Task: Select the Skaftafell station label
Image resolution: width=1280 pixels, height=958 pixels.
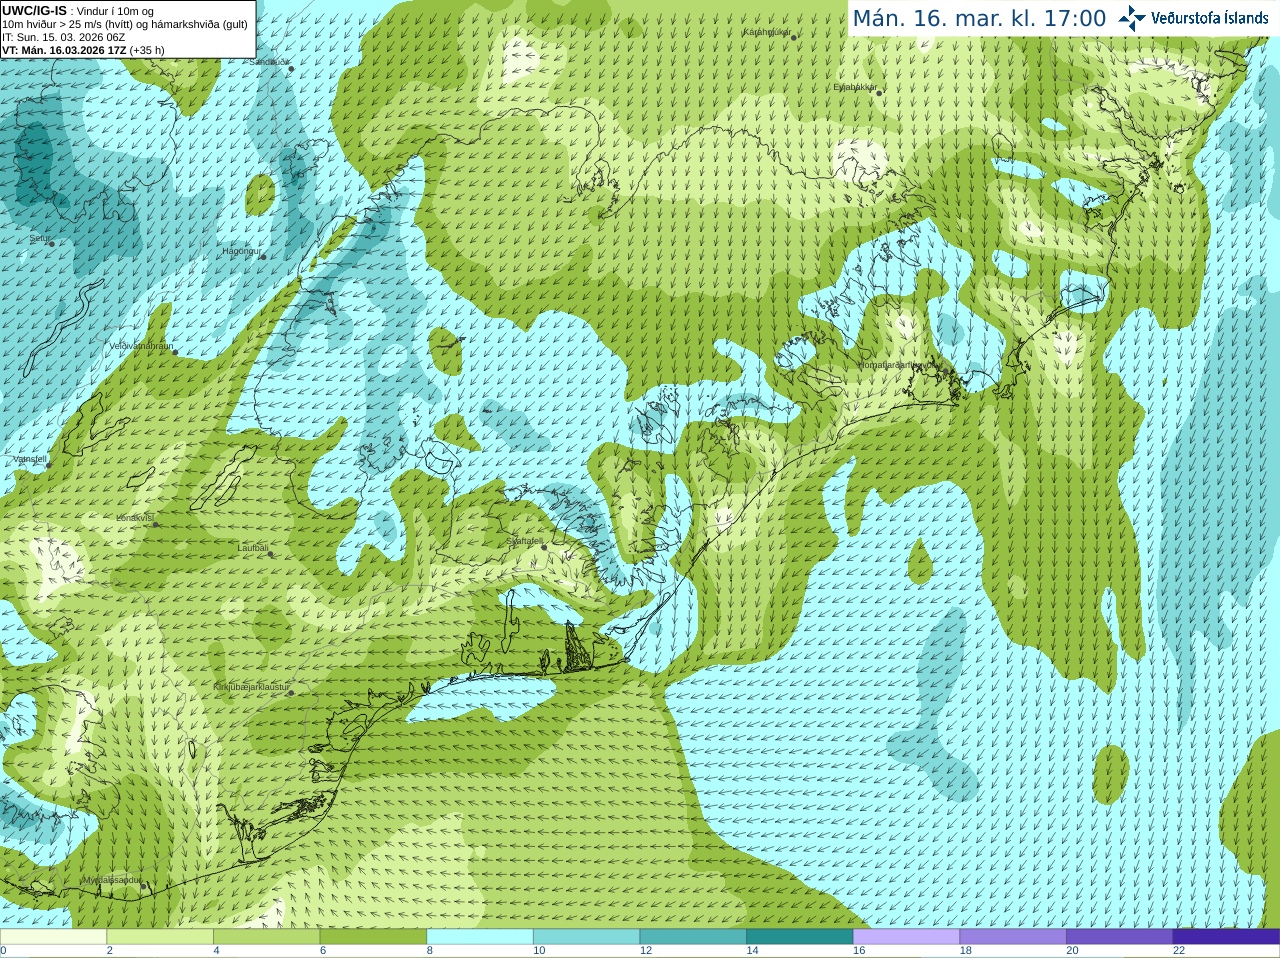Action: tap(524, 541)
